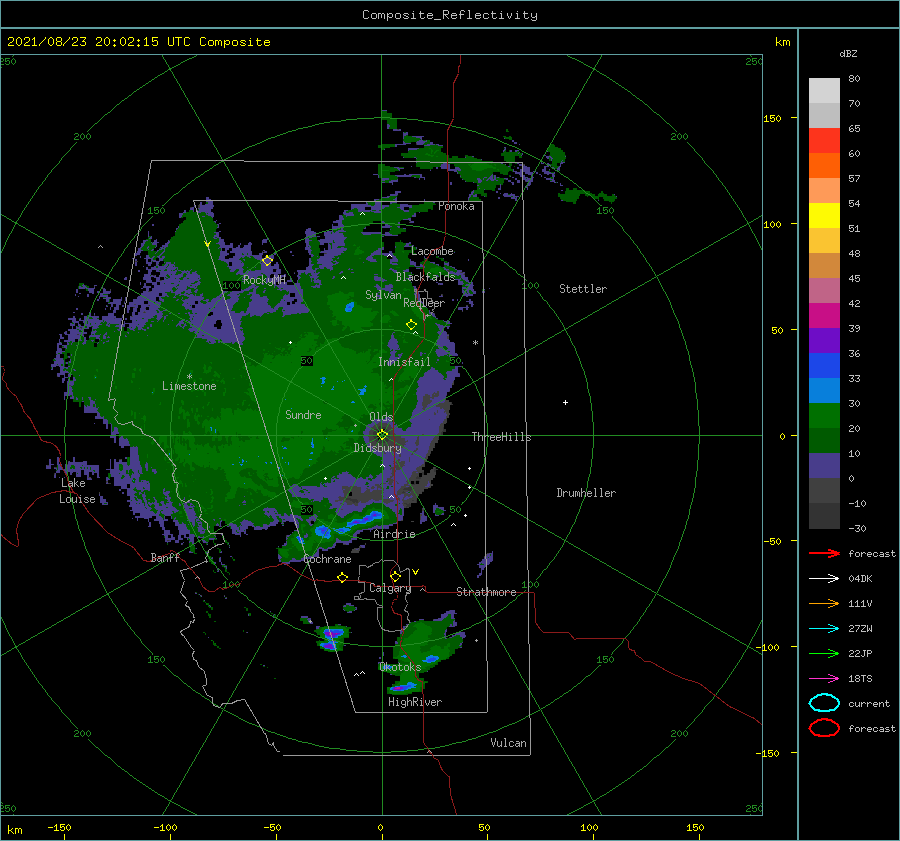Click the red swatch between 65 and 60
Image resolution: width=900 pixels, height=841 pixels.
pyautogui.click(x=824, y=141)
